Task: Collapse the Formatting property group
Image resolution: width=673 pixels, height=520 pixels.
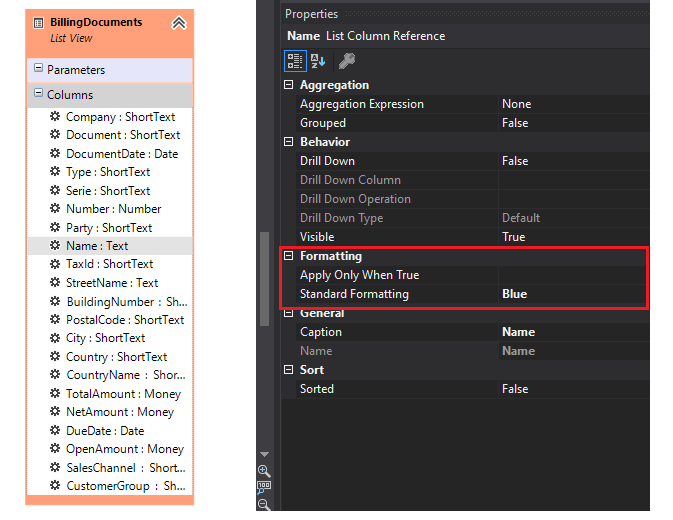Action: pyautogui.click(x=288, y=256)
